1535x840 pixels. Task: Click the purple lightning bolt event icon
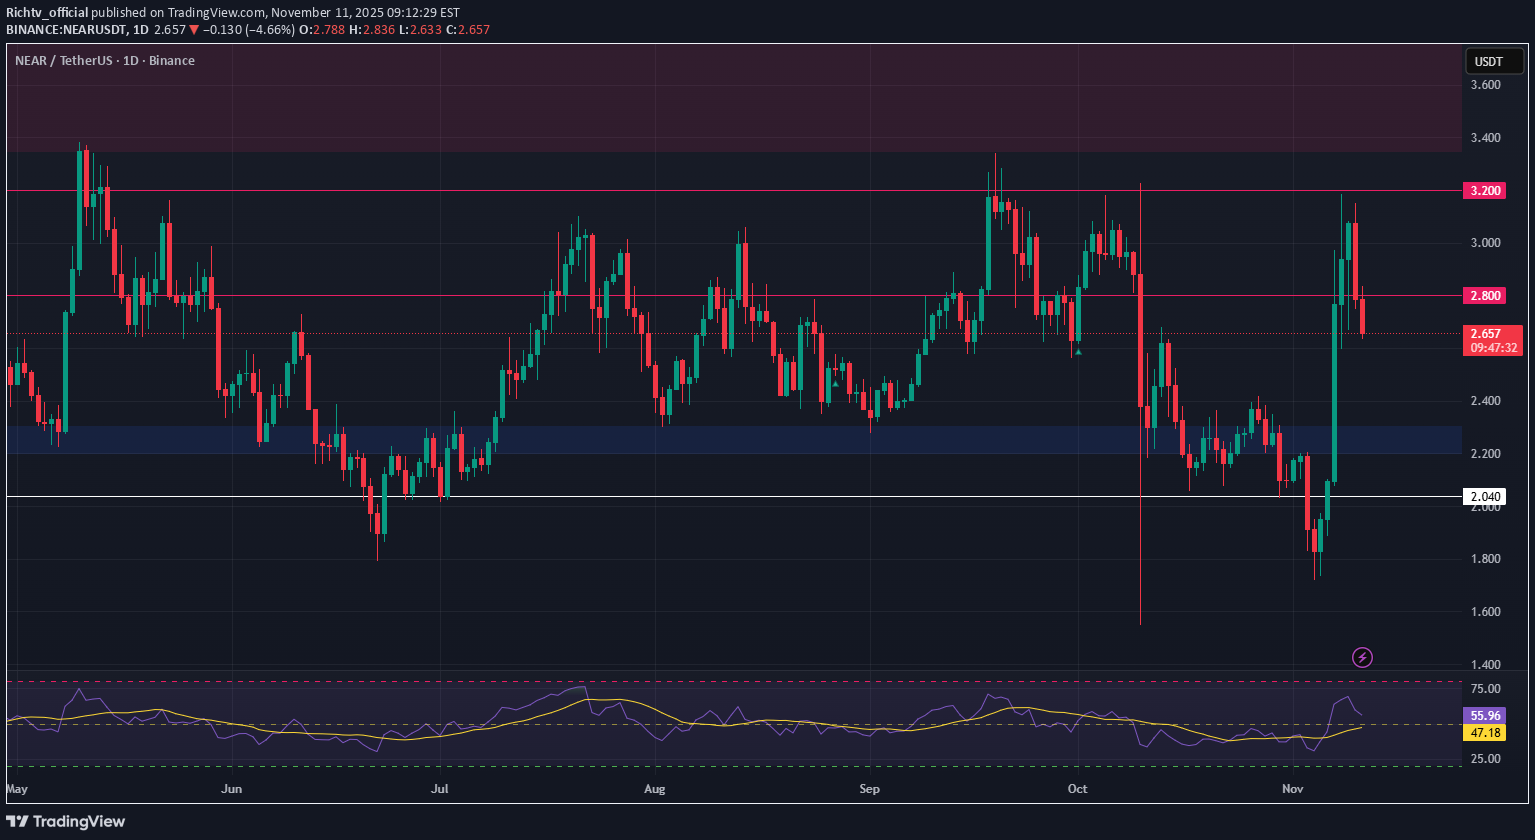tap(1362, 657)
